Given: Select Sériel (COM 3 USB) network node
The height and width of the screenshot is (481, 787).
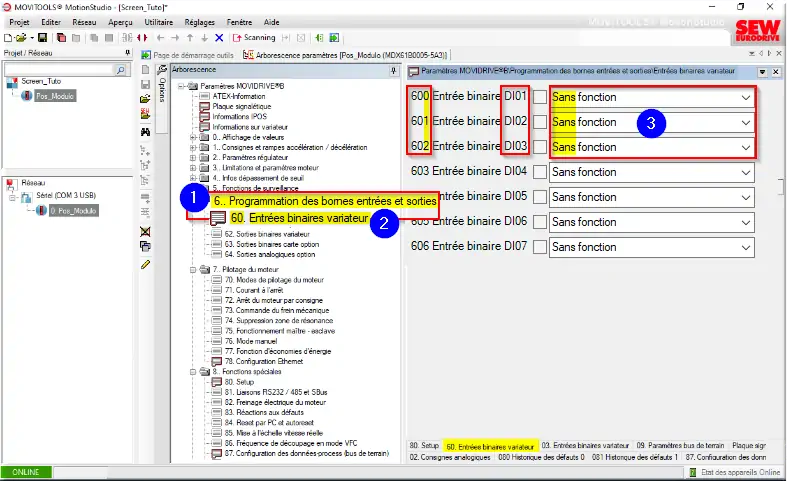Looking at the screenshot, I should tap(65, 195).
